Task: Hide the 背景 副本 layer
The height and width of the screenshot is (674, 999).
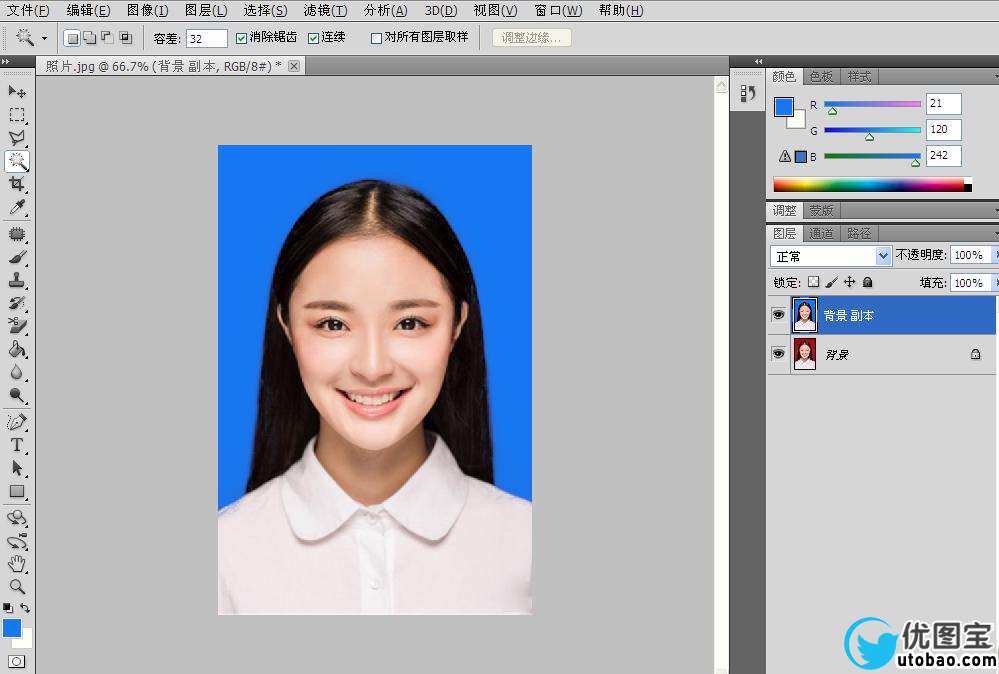Action: tap(778, 315)
